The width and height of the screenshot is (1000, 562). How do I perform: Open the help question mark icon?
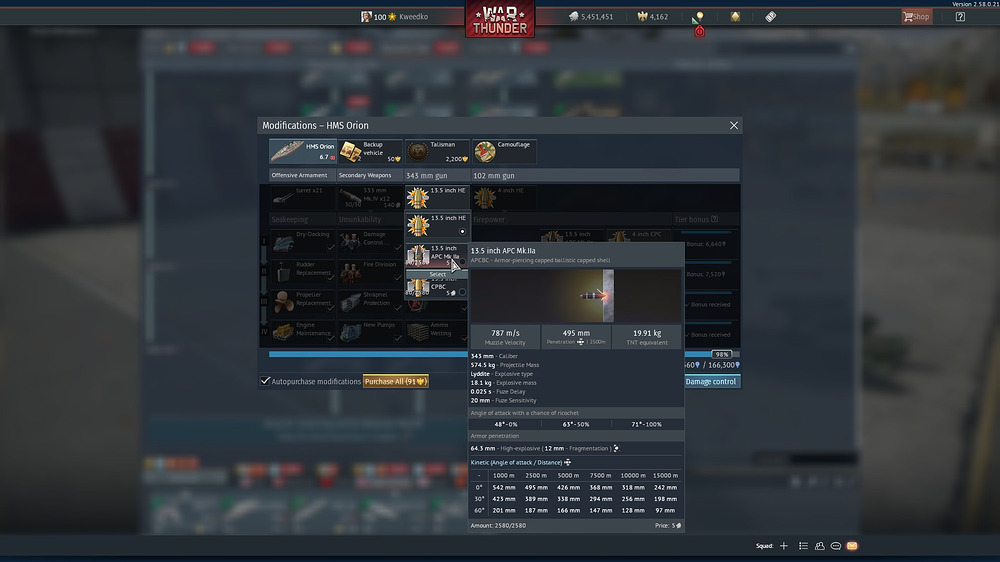tap(960, 17)
